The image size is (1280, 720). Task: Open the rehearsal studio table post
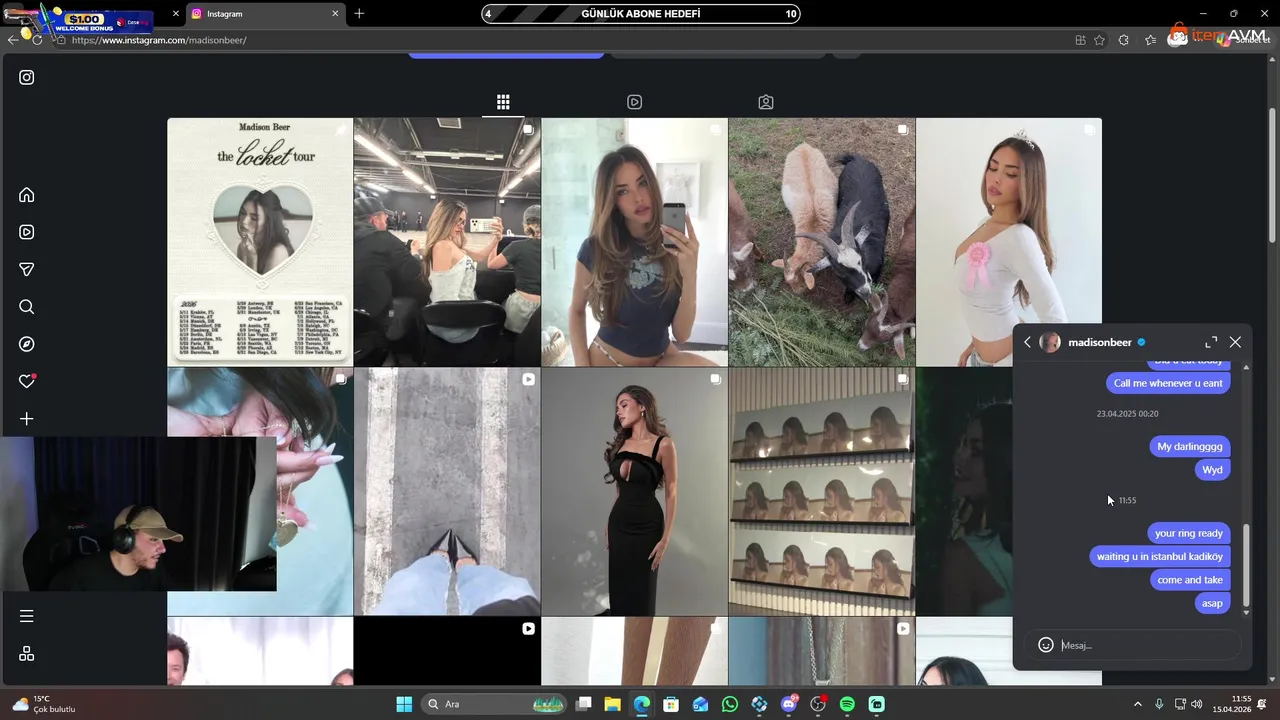pyautogui.click(x=447, y=242)
